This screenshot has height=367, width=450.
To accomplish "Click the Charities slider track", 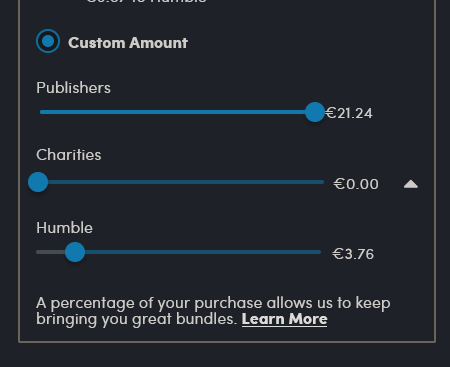I will 182,182.
